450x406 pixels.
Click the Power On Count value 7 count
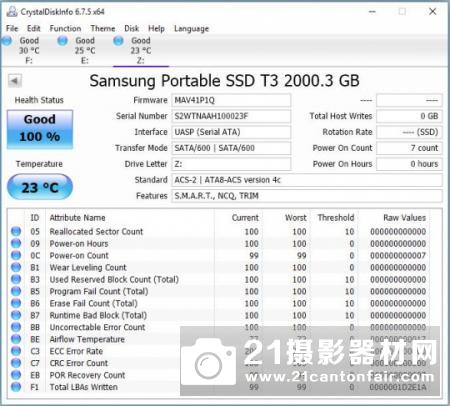(x=409, y=148)
